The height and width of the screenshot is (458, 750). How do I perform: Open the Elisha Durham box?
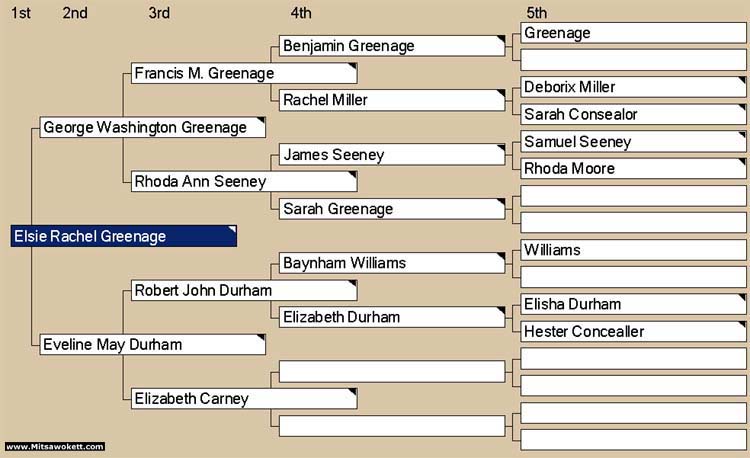pyautogui.click(x=633, y=304)
